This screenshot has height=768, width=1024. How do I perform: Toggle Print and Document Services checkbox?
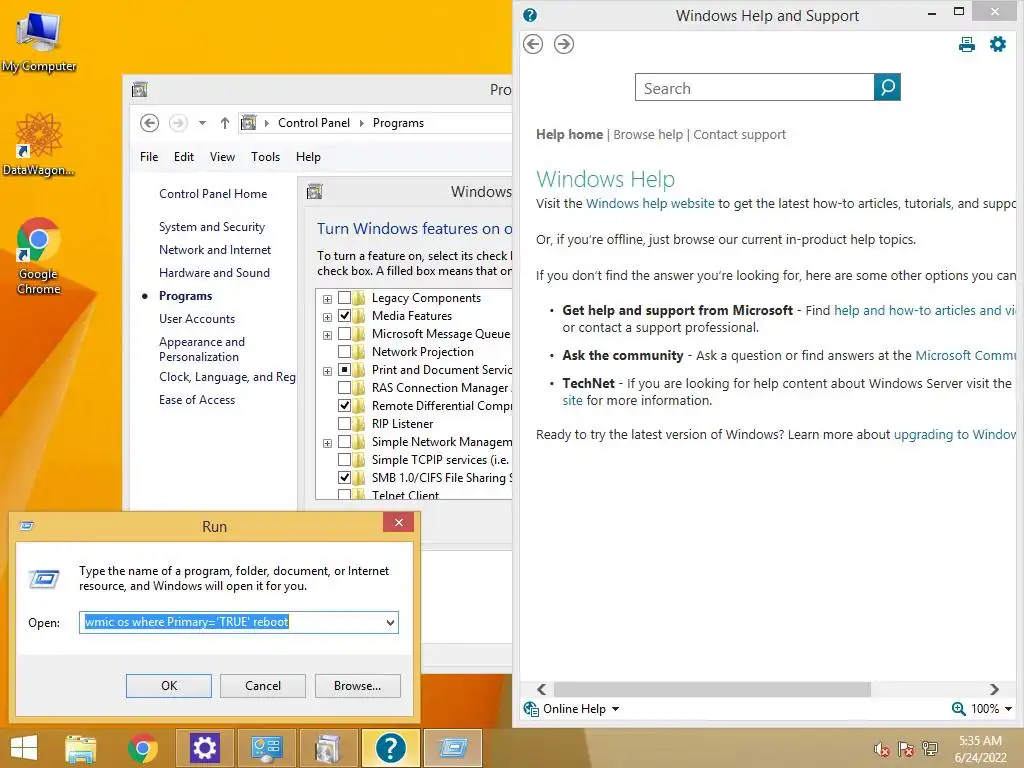[x=344, y=370]
